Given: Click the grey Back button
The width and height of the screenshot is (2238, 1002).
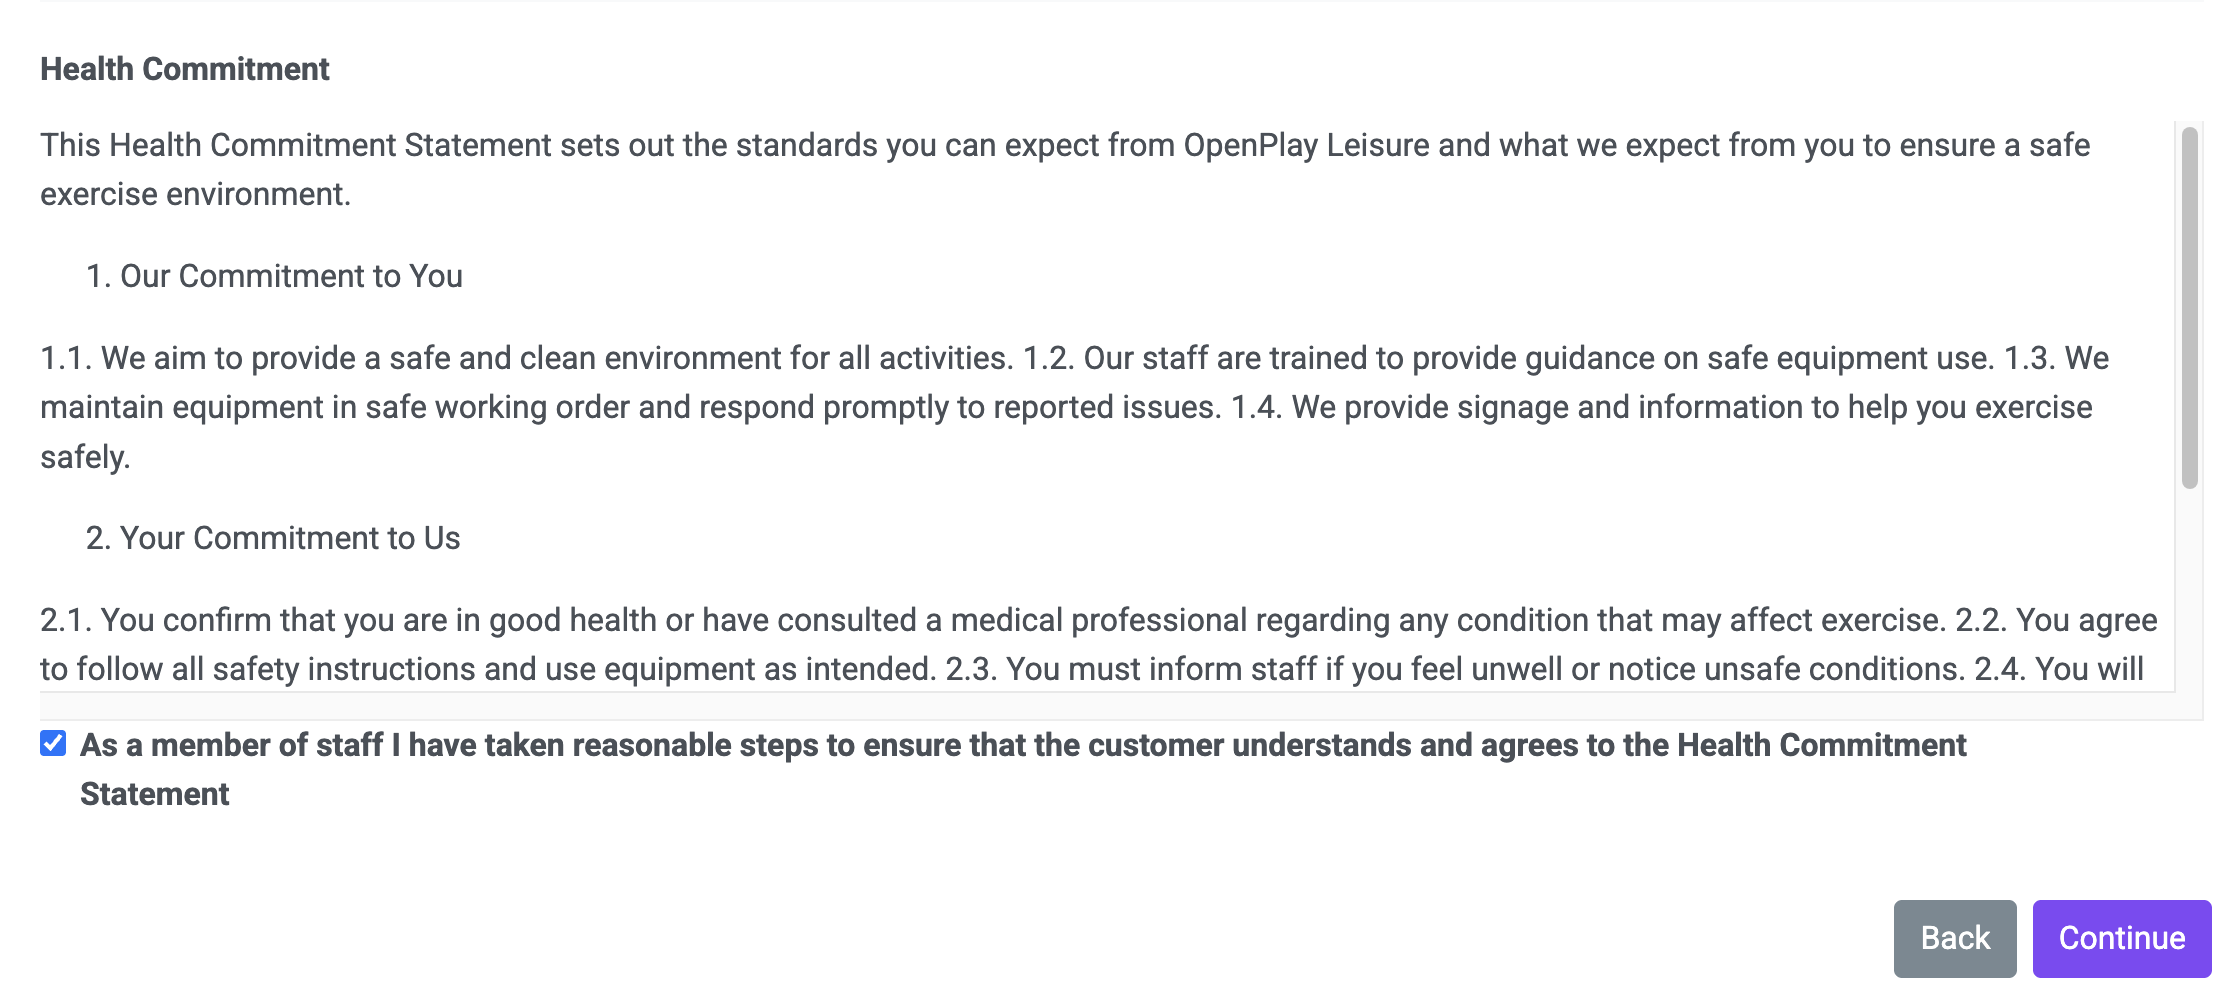Looking at the screenshot, I should 1955,938.
